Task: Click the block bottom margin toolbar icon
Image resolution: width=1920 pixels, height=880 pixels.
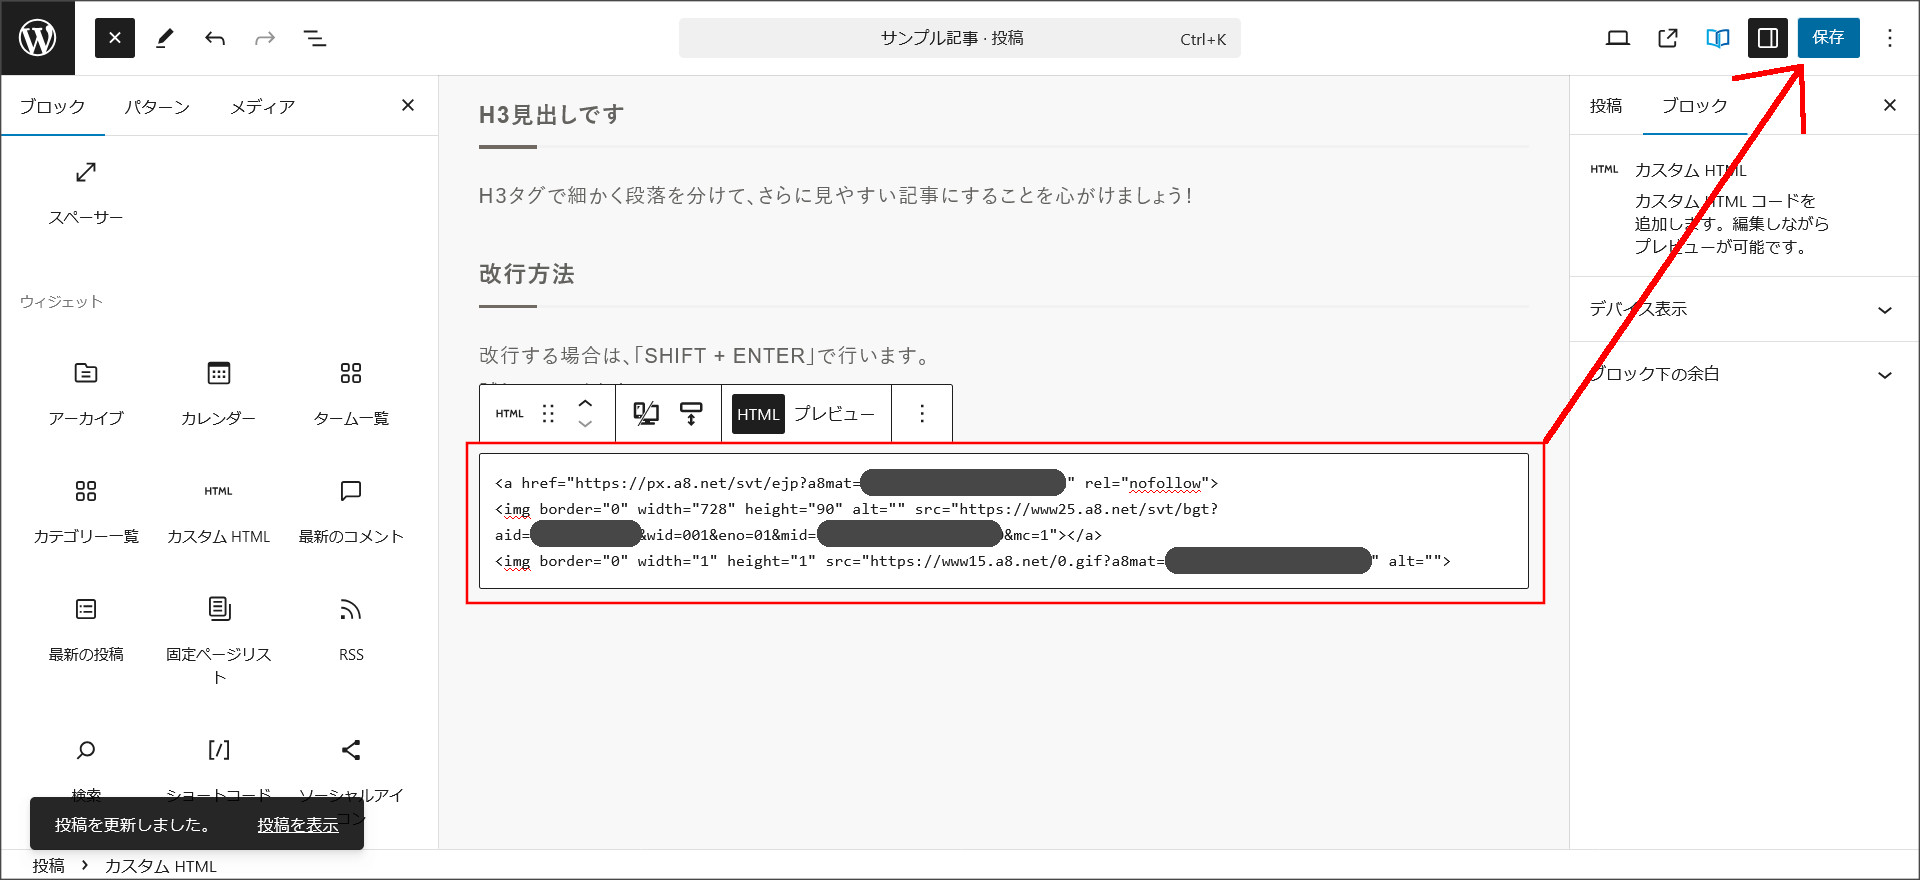Action: click(691, 413)
